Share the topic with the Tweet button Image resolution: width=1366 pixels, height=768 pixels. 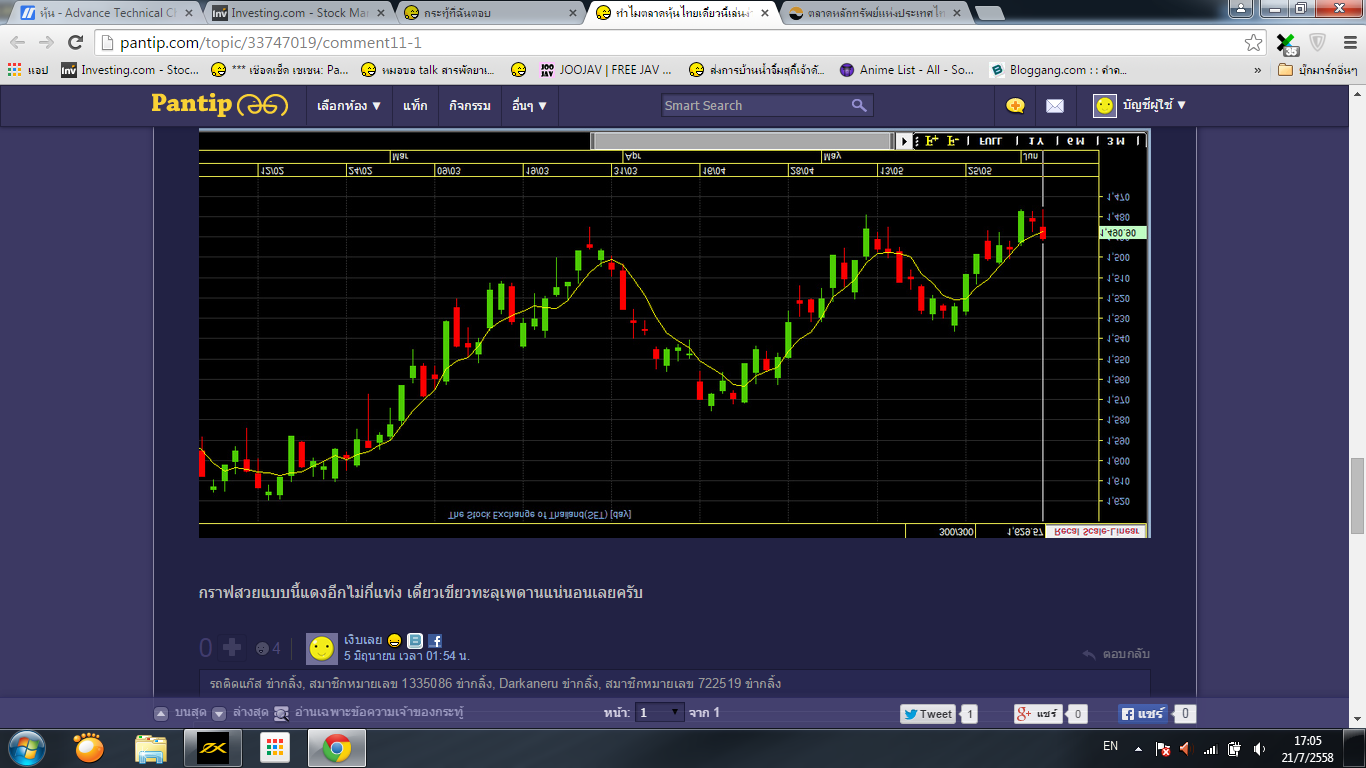click(x=928, y=714)
